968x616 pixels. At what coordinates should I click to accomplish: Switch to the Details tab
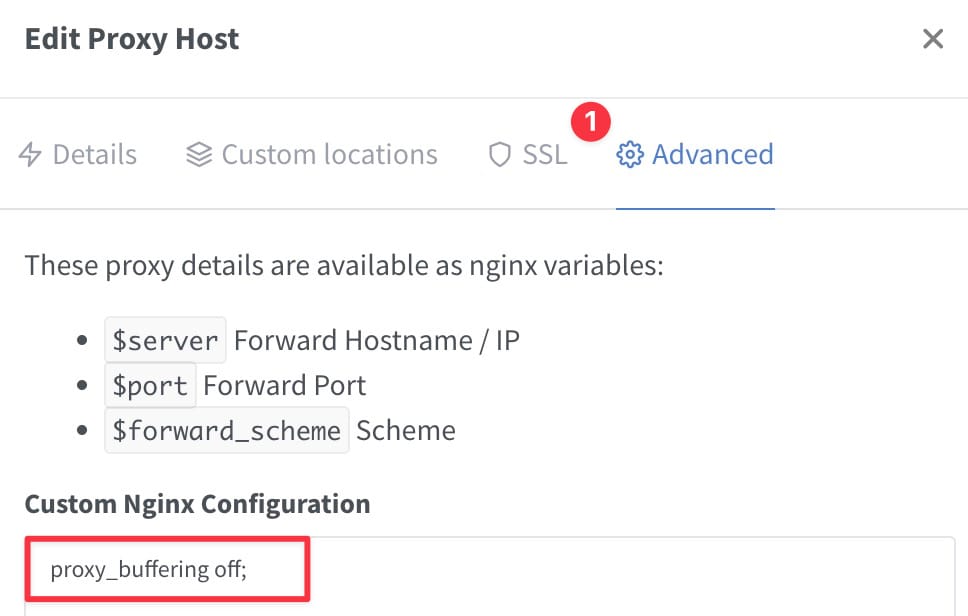pos(78,154)
